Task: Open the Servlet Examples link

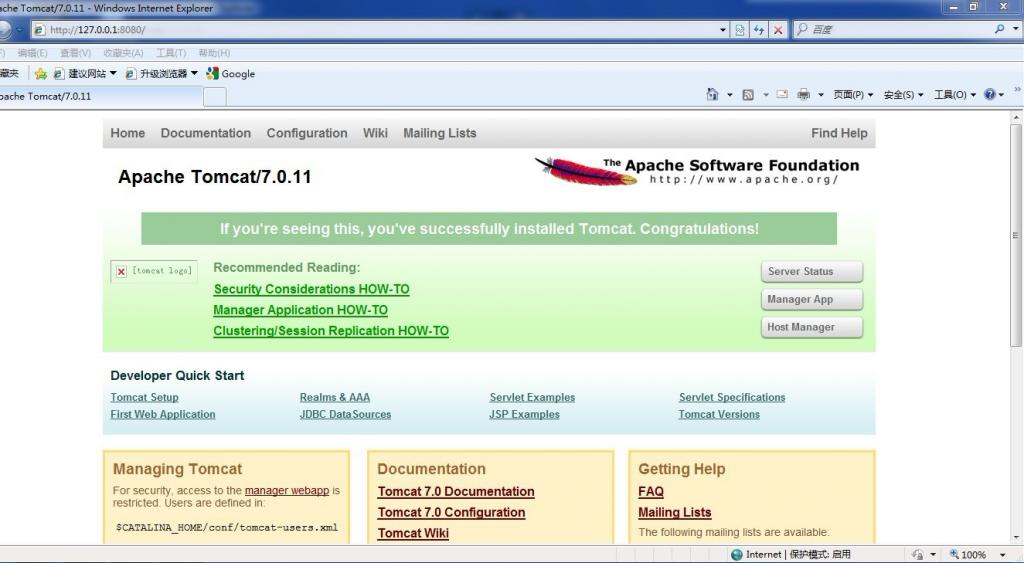Action: 532,397
